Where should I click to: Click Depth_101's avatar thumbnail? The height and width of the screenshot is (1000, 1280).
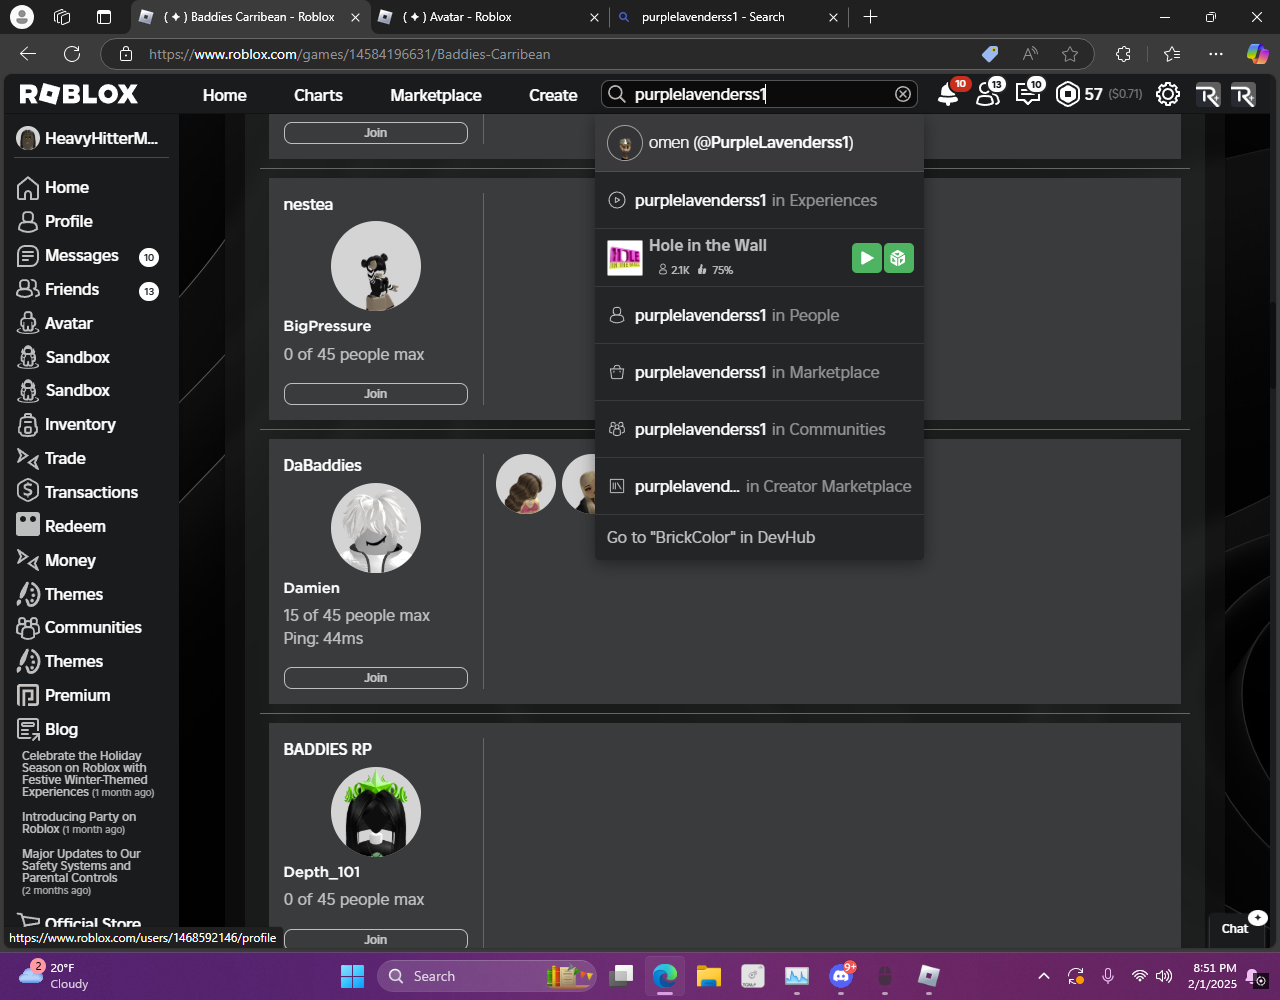pyautogui.click(x=376, y=812)
